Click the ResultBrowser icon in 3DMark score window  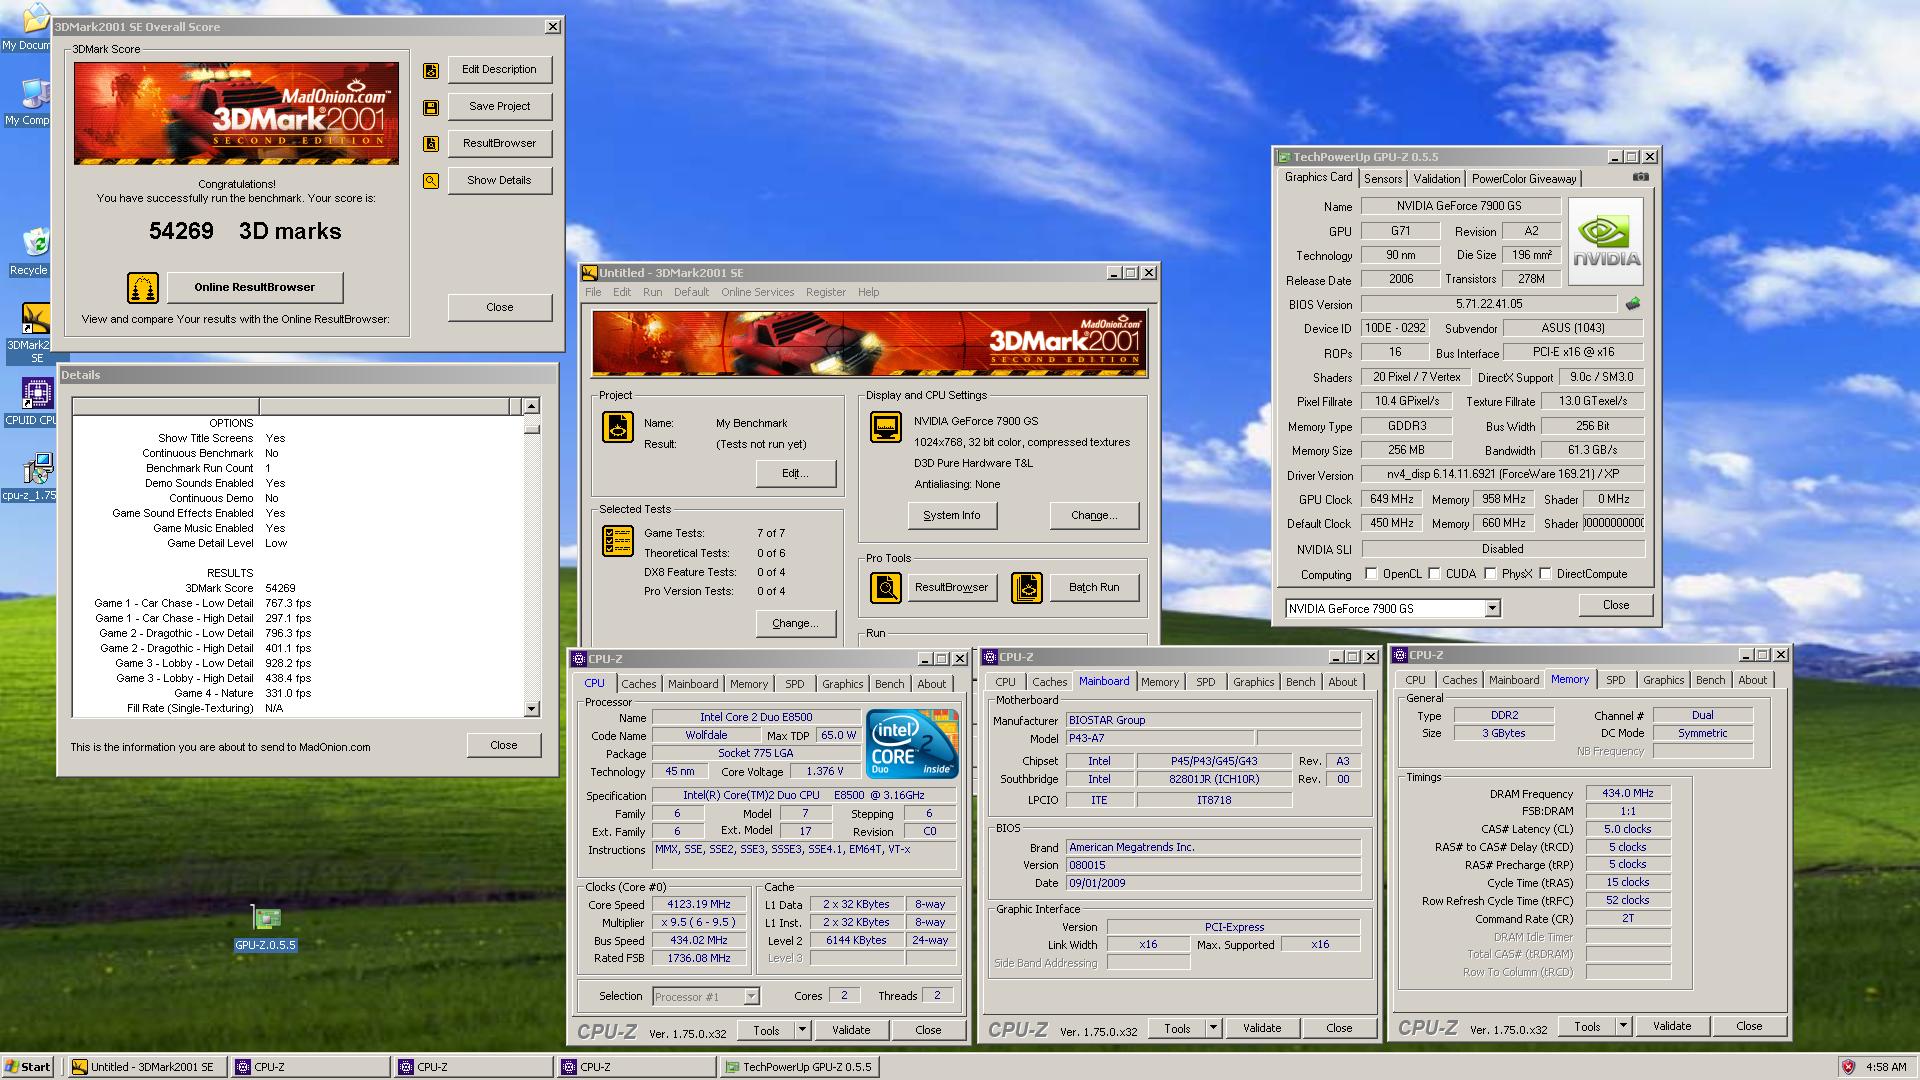(431, 144)
